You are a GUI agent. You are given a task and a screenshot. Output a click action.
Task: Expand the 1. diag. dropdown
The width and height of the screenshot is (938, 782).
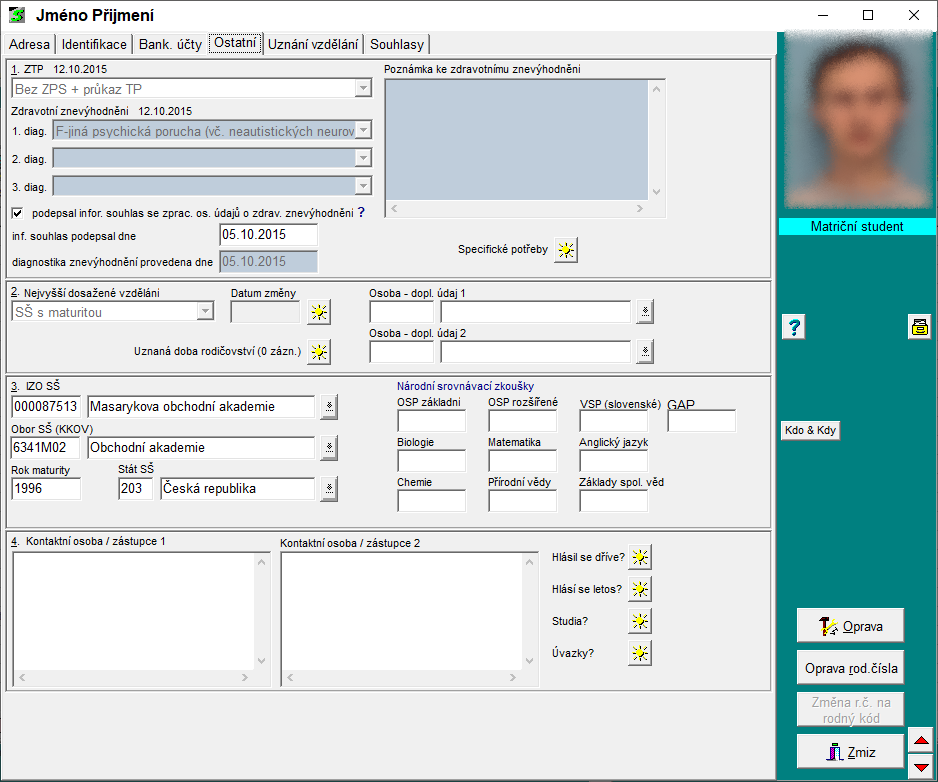[x=363, y=130]
